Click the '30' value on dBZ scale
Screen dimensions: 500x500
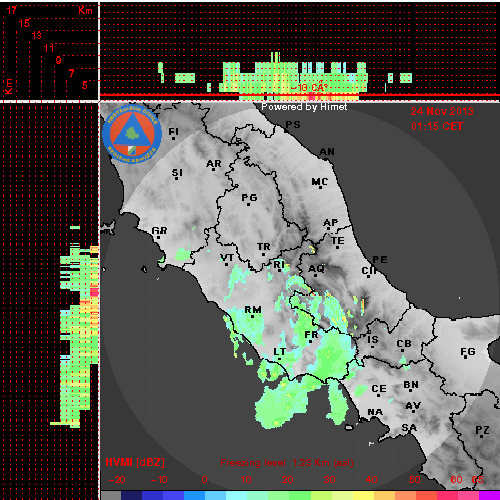pyautogui.click(x=329, y=480)
